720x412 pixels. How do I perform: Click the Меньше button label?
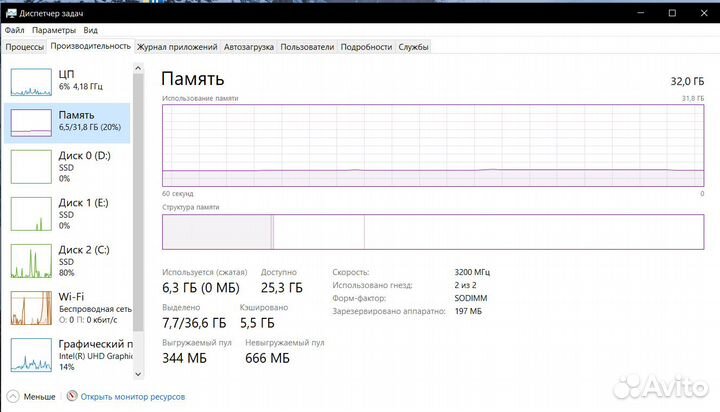(39, 396)
